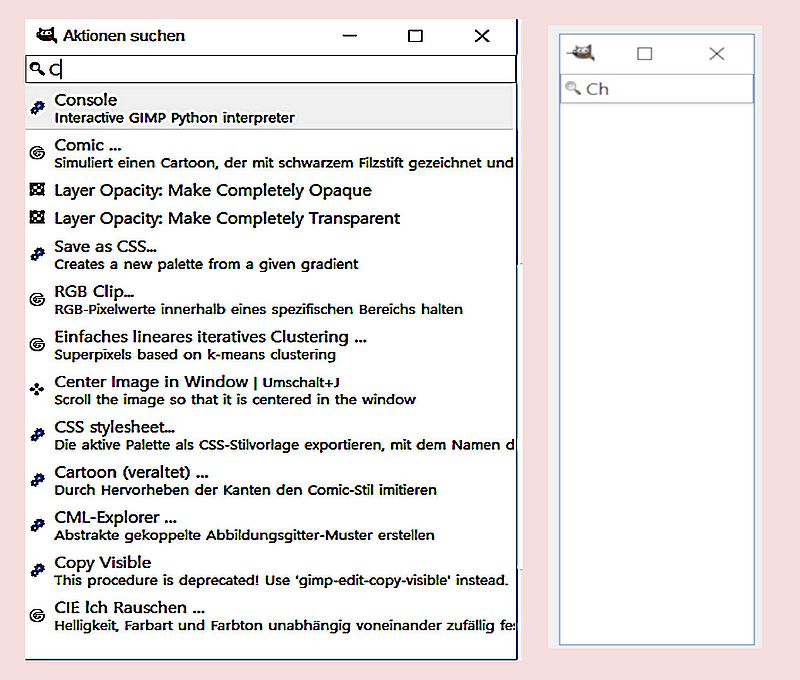The image size is (800, 680).
Task: Open the RGB Clip... action
Action: 269,300
